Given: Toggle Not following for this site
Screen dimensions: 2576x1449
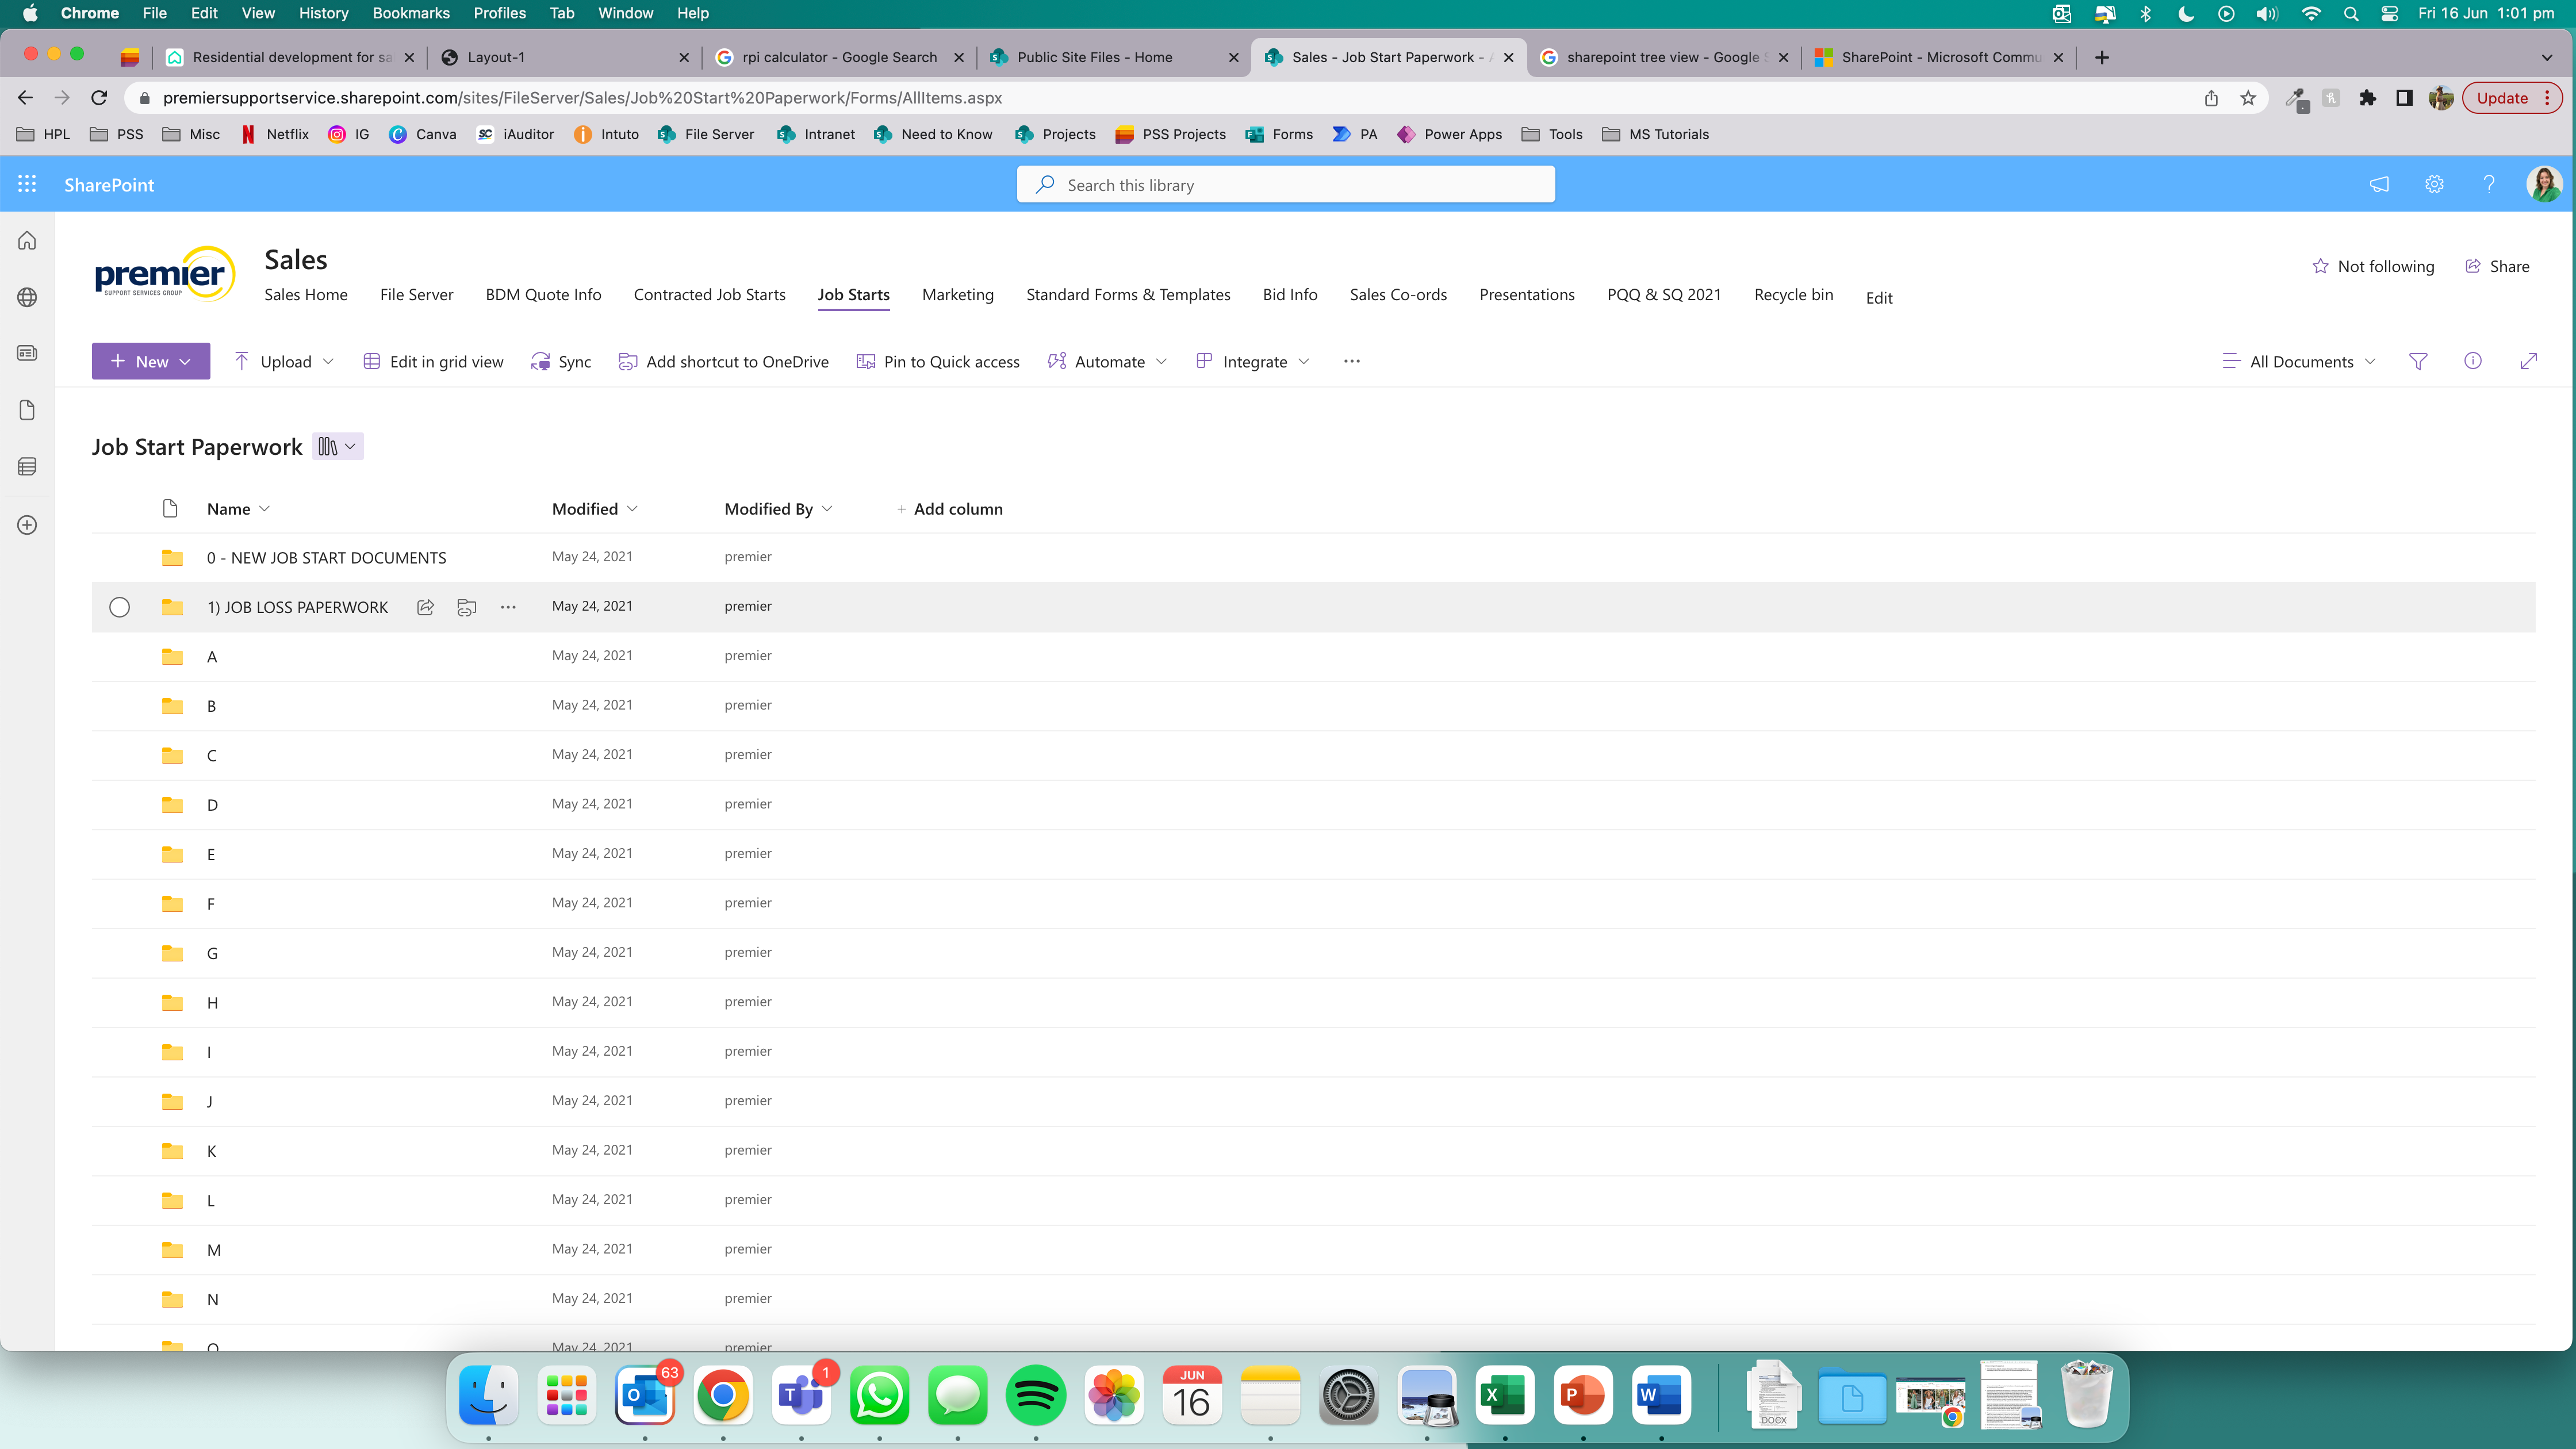Looking at the screenshot, I should (2374, 266).
